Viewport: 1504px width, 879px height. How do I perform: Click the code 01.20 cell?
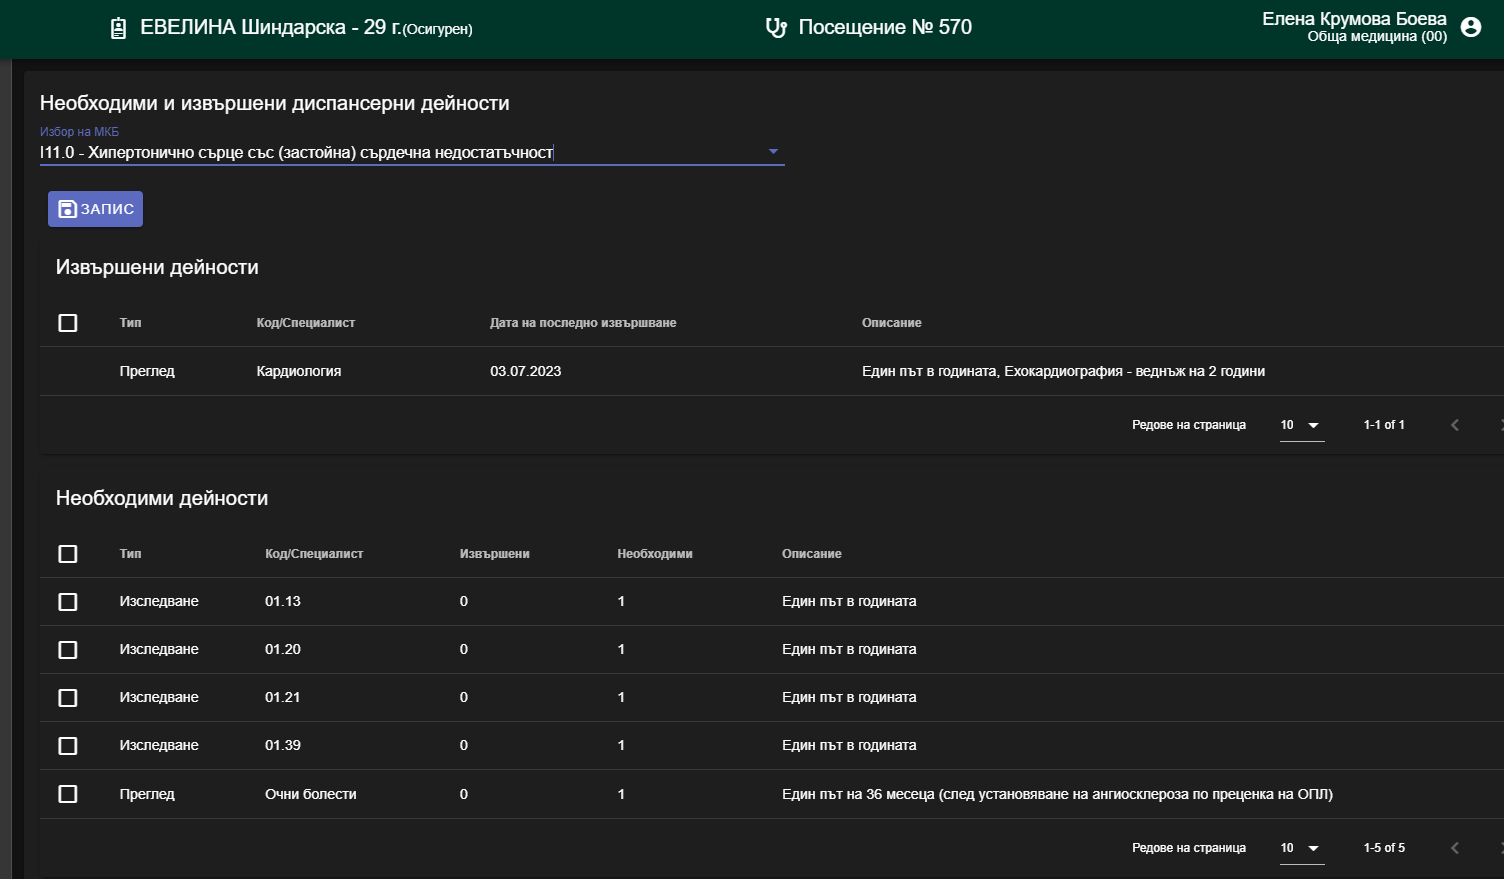tap(283, 649)
